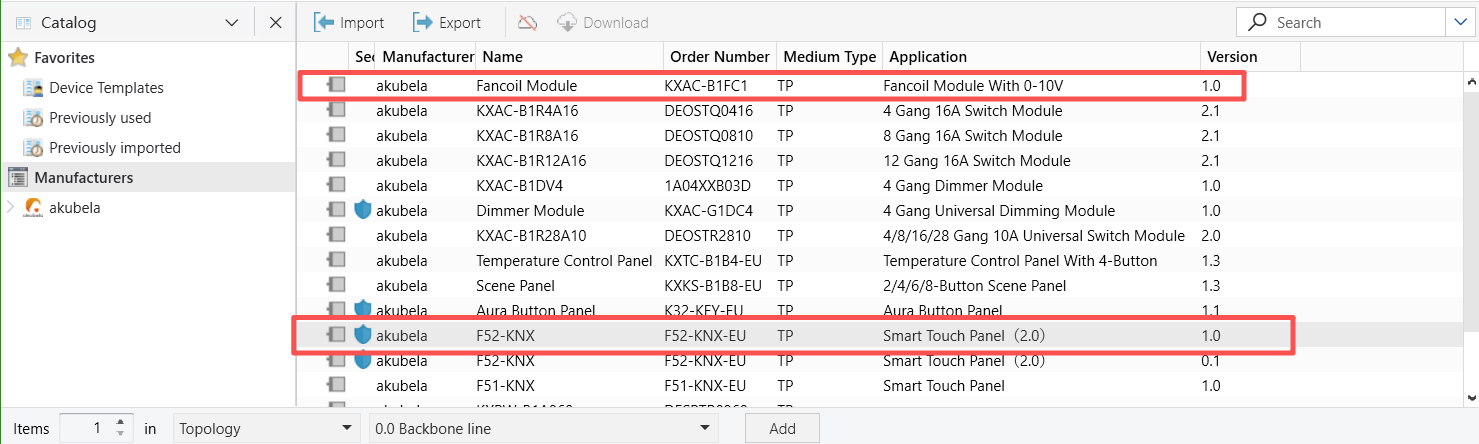The width and height of the screenshot is (1479, 444).
Task: Select the Fancoil Module name cell
Action: 526,86
